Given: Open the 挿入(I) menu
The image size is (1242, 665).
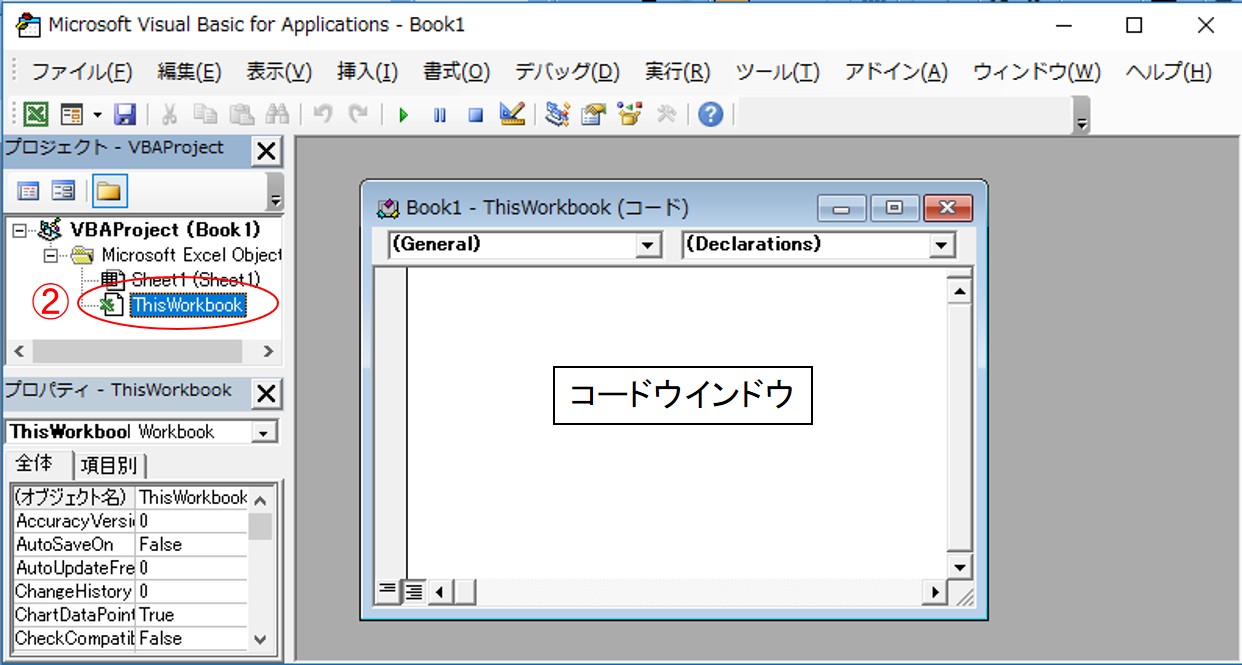Looking at the screenshot, I should (367, 72).
